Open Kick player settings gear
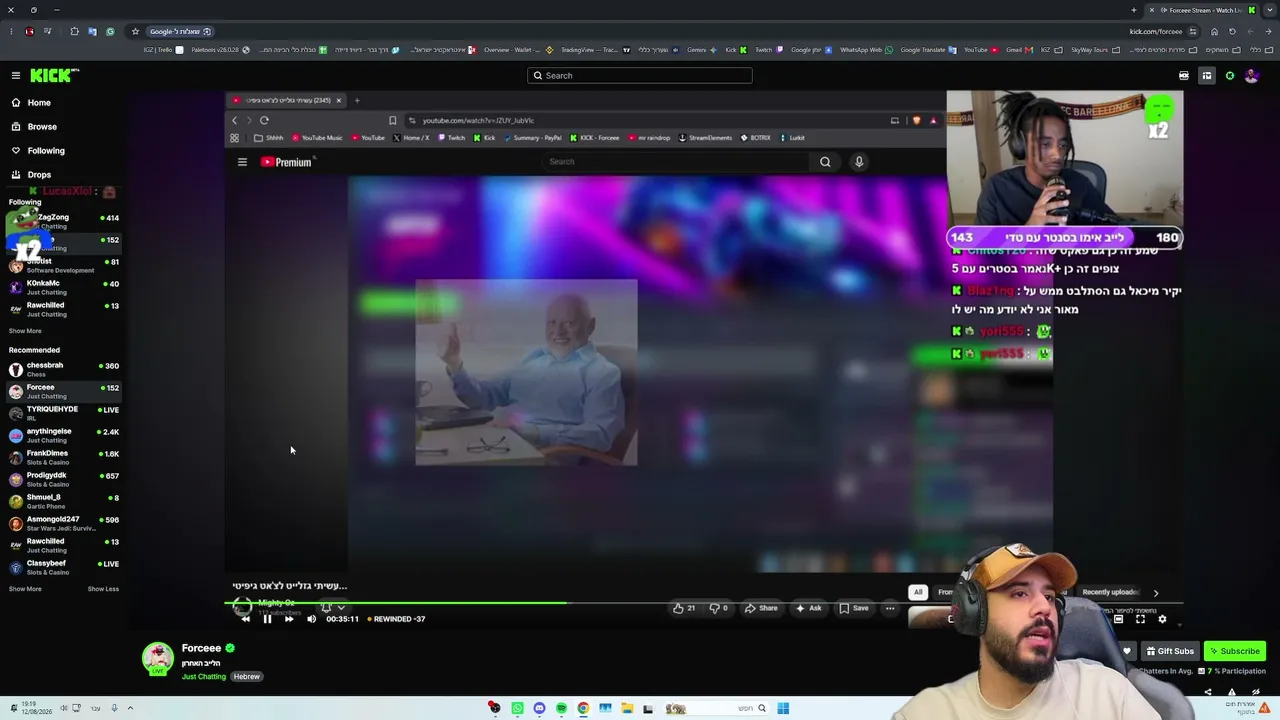 tap(1162, 619)
